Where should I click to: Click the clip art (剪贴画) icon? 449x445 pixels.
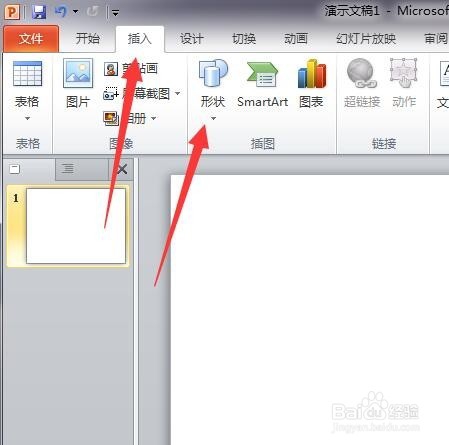[x=111, y=69]
